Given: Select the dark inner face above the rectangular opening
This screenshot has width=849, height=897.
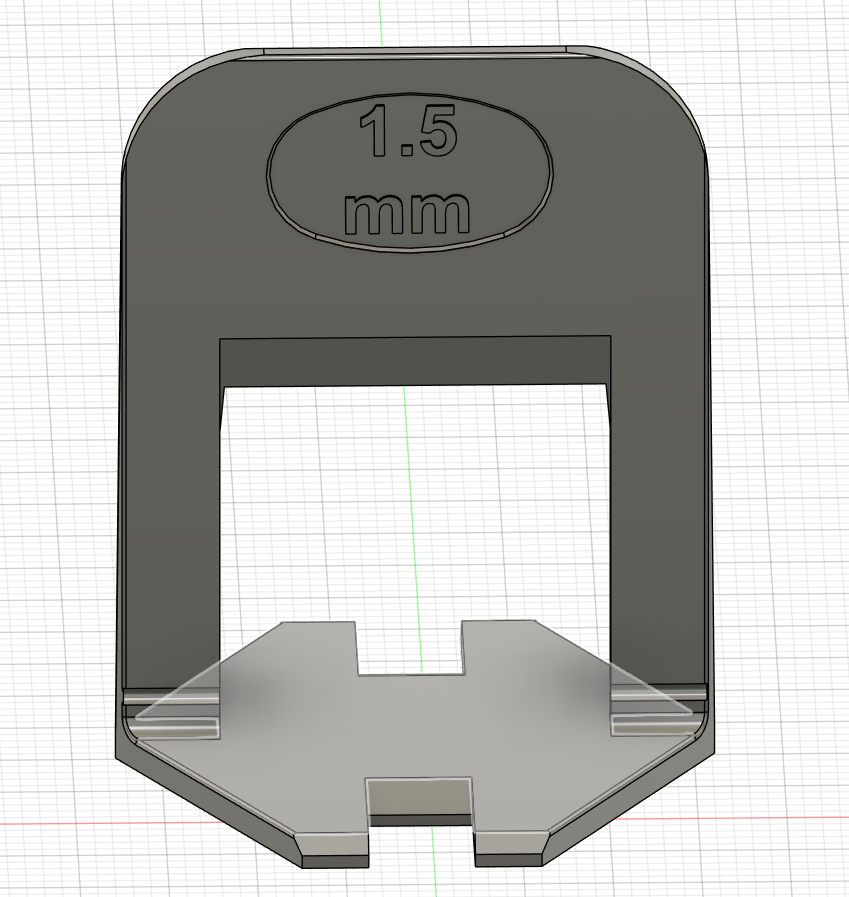Looking at the screenshot, I should click(415, 361).
